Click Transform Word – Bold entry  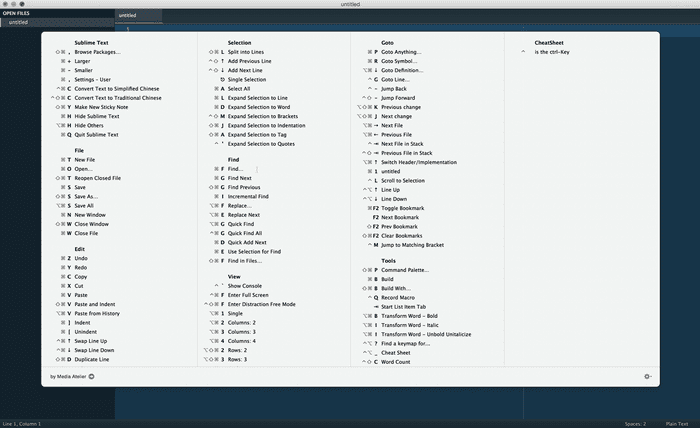coord(409,316)
